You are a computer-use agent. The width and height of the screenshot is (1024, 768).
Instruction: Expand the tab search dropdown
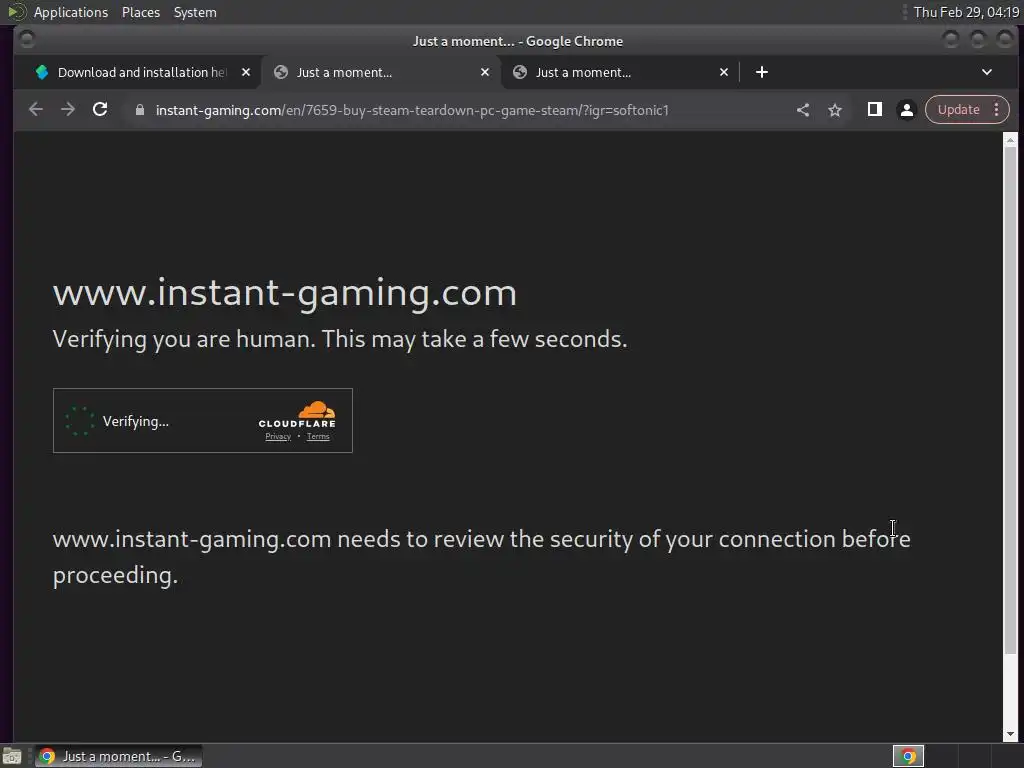(x=987, y=72)
